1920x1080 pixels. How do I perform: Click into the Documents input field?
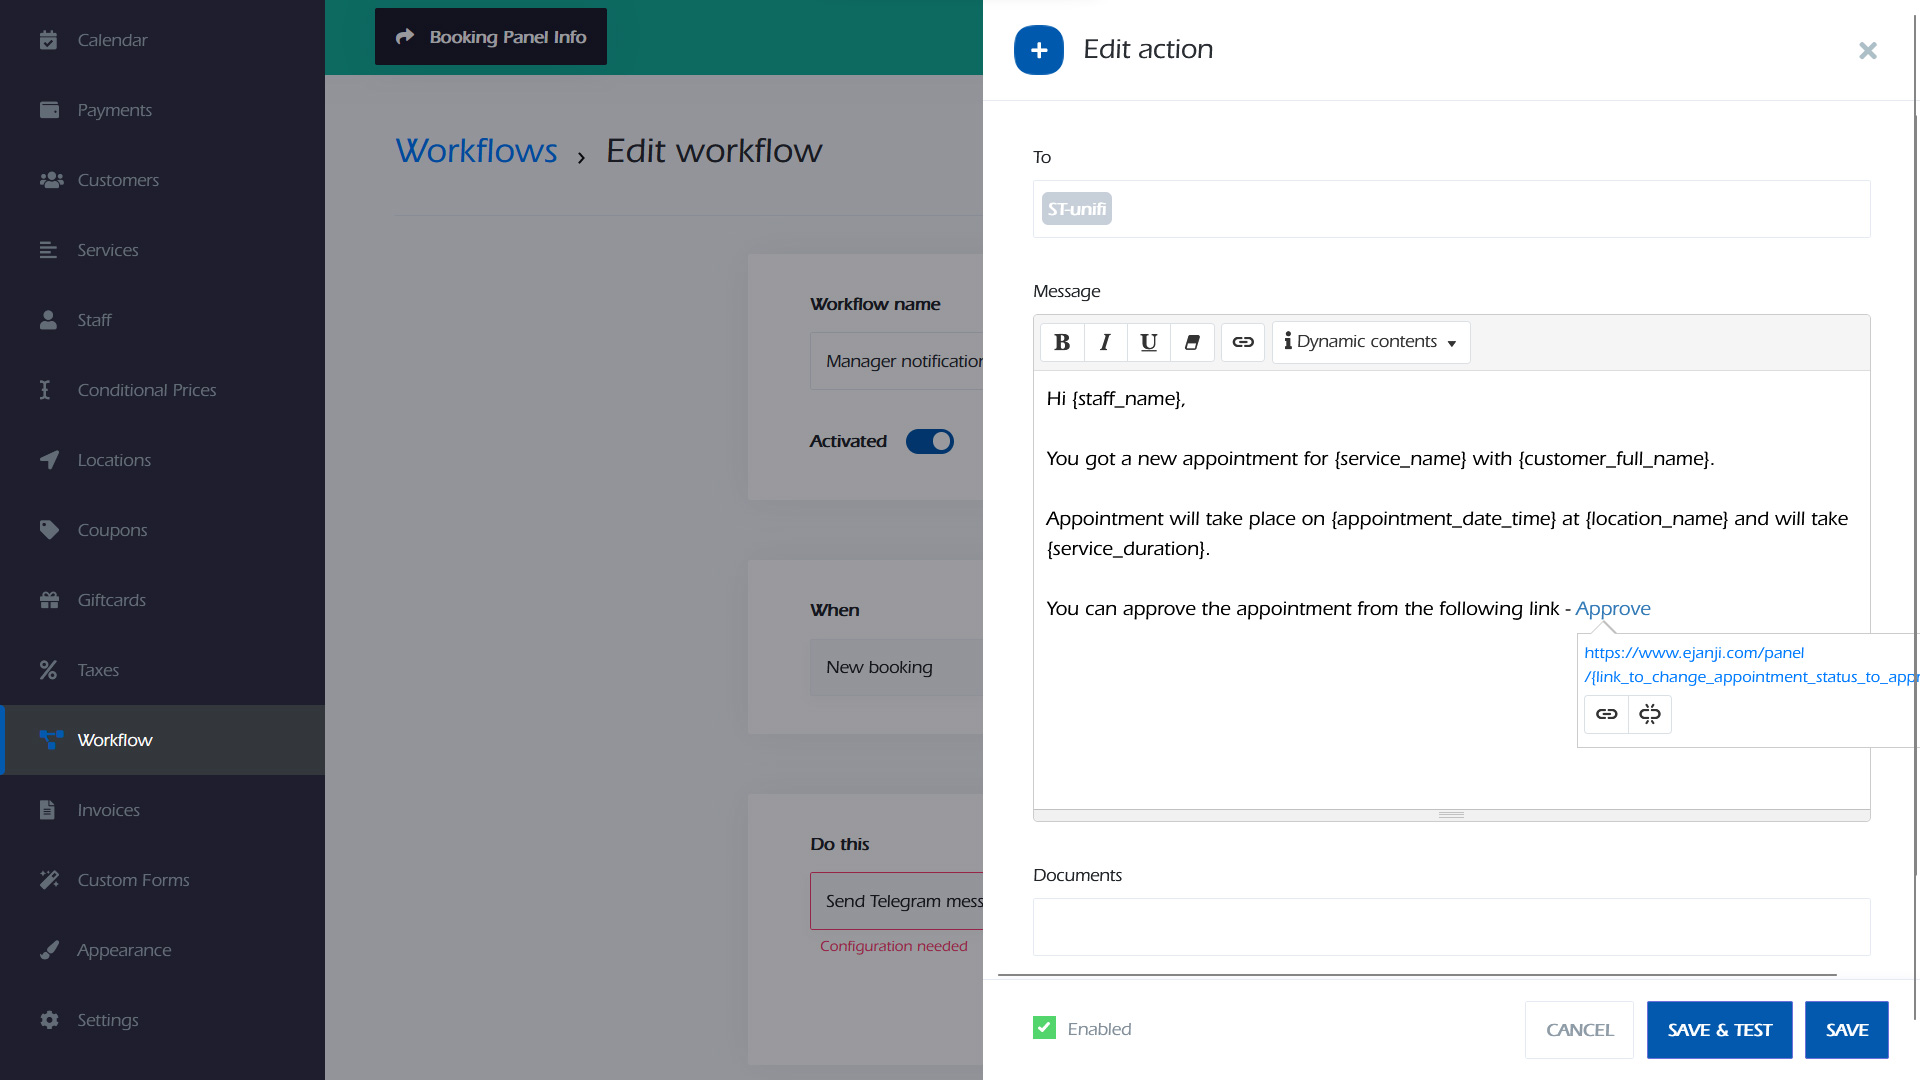coord(1451,927)
